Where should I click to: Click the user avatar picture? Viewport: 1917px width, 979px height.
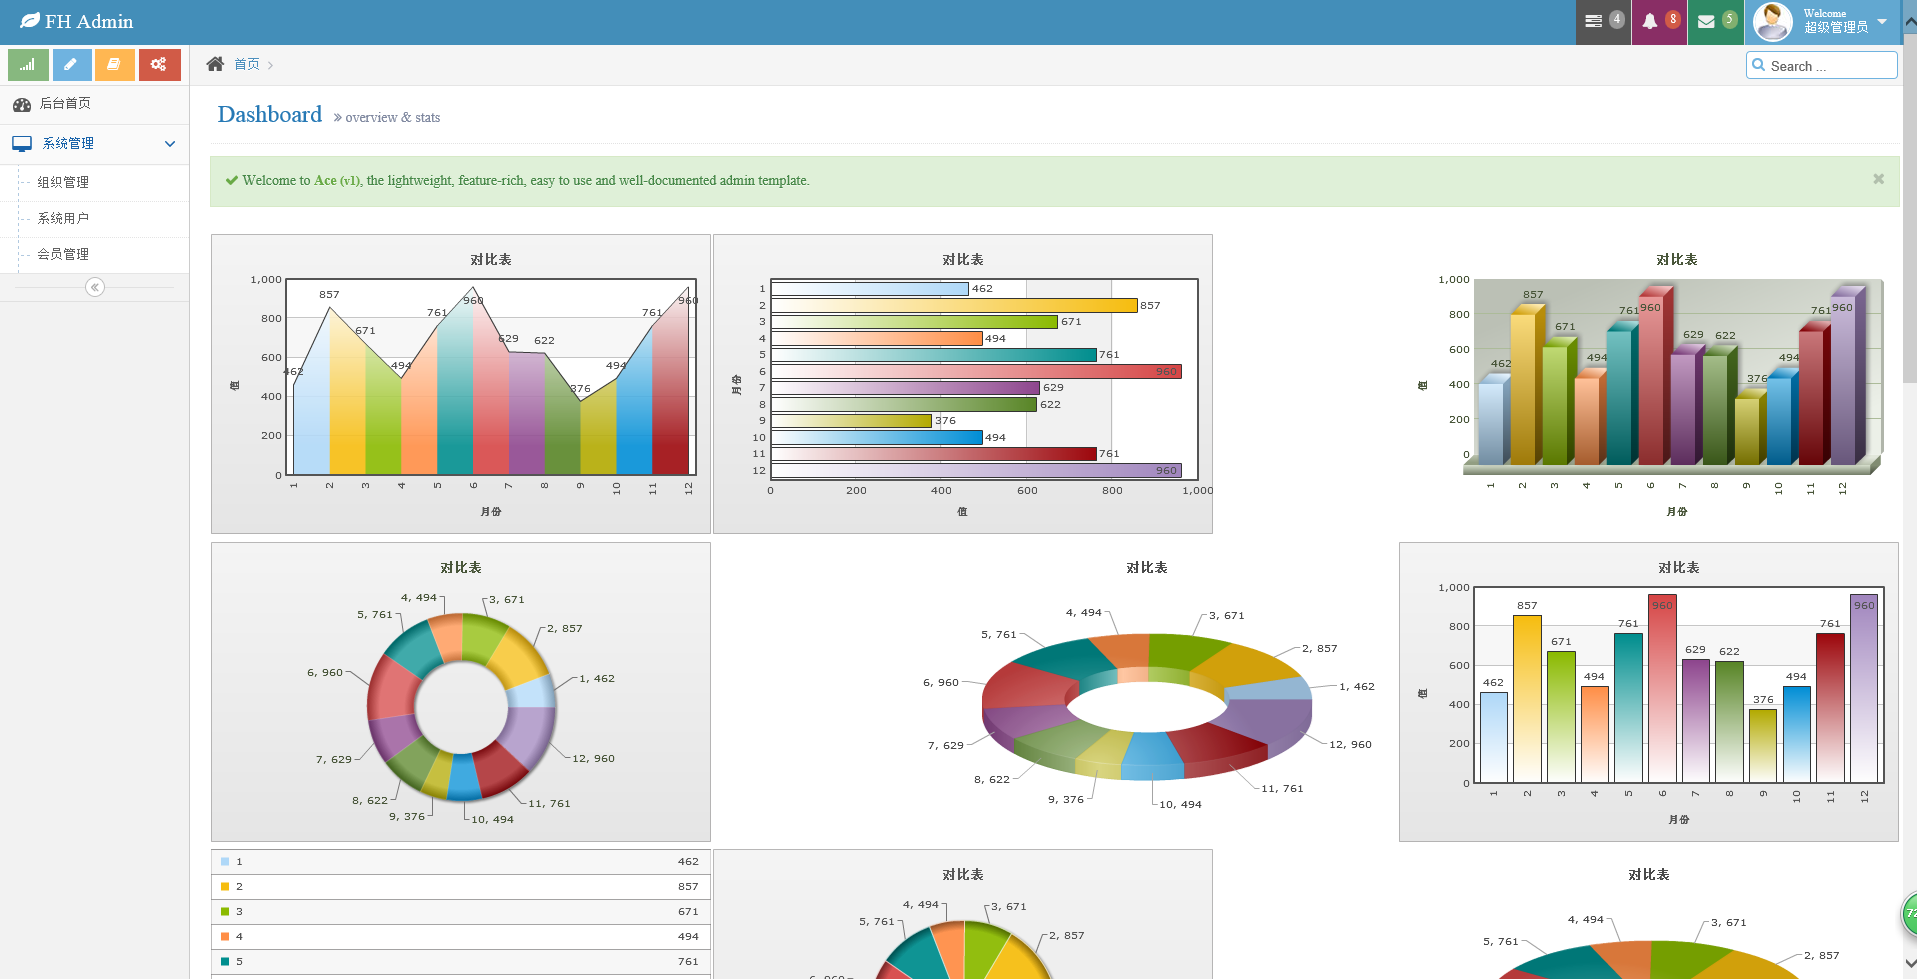(1772, 22)
